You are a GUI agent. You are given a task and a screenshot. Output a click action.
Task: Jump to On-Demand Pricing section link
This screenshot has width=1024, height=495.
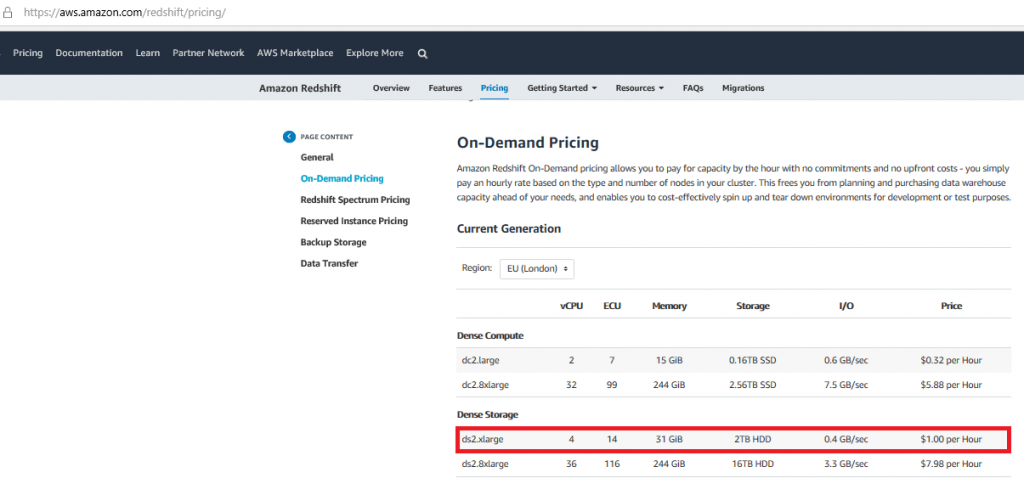point(342,178)
